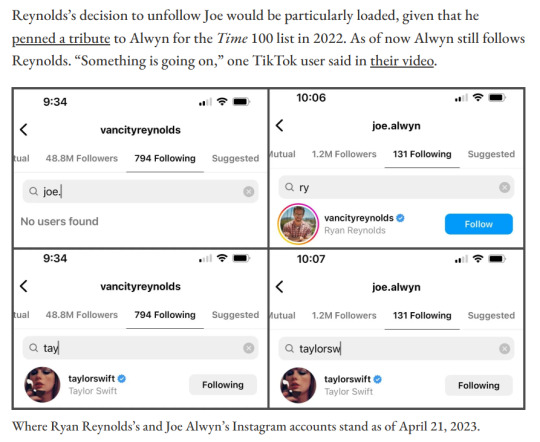Viewport: 540px width, 442px height.
Task: Select the 1.2M Followers tab, top-right panel
Action: pyautogui.click(x=344, y=154)
